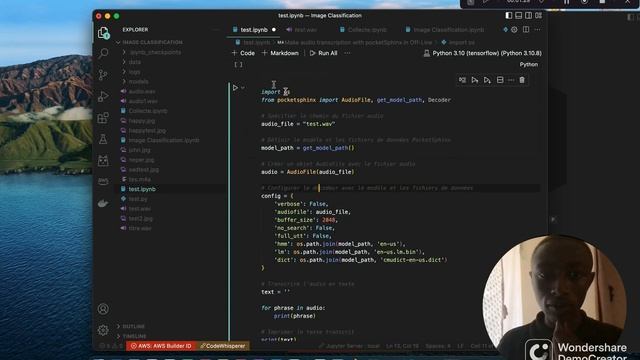This screenshot has width=640, height=360.
Task: Open the Source Control view
Action: tap(103, 74)
